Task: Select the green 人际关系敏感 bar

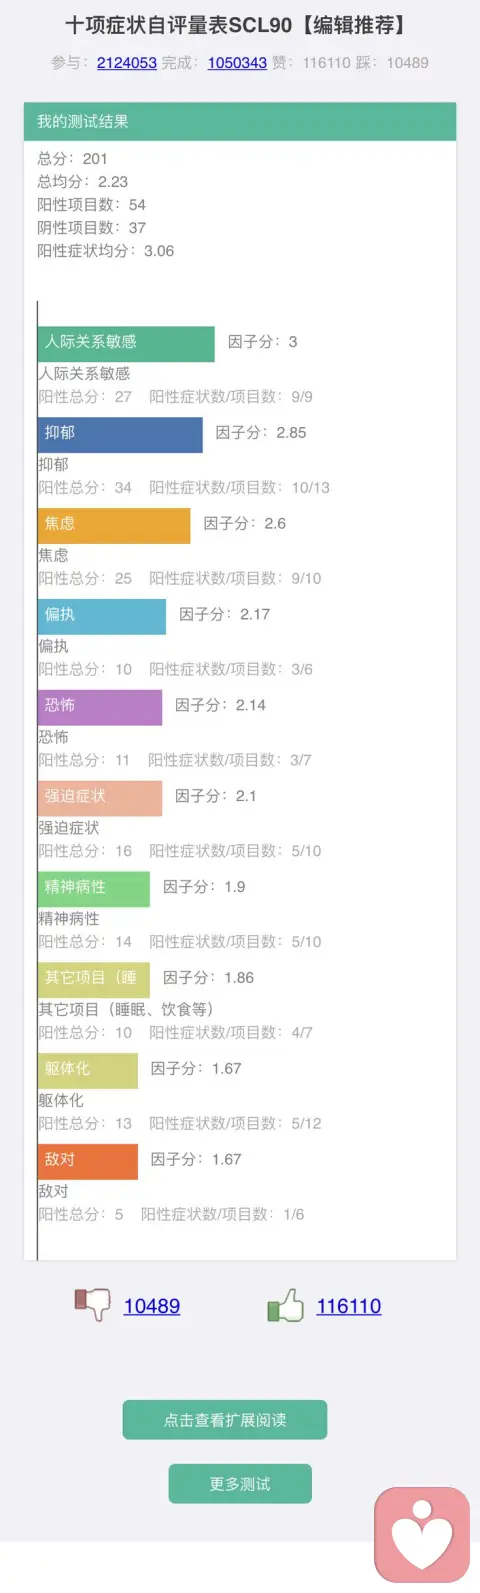Action: coord(126,343)
